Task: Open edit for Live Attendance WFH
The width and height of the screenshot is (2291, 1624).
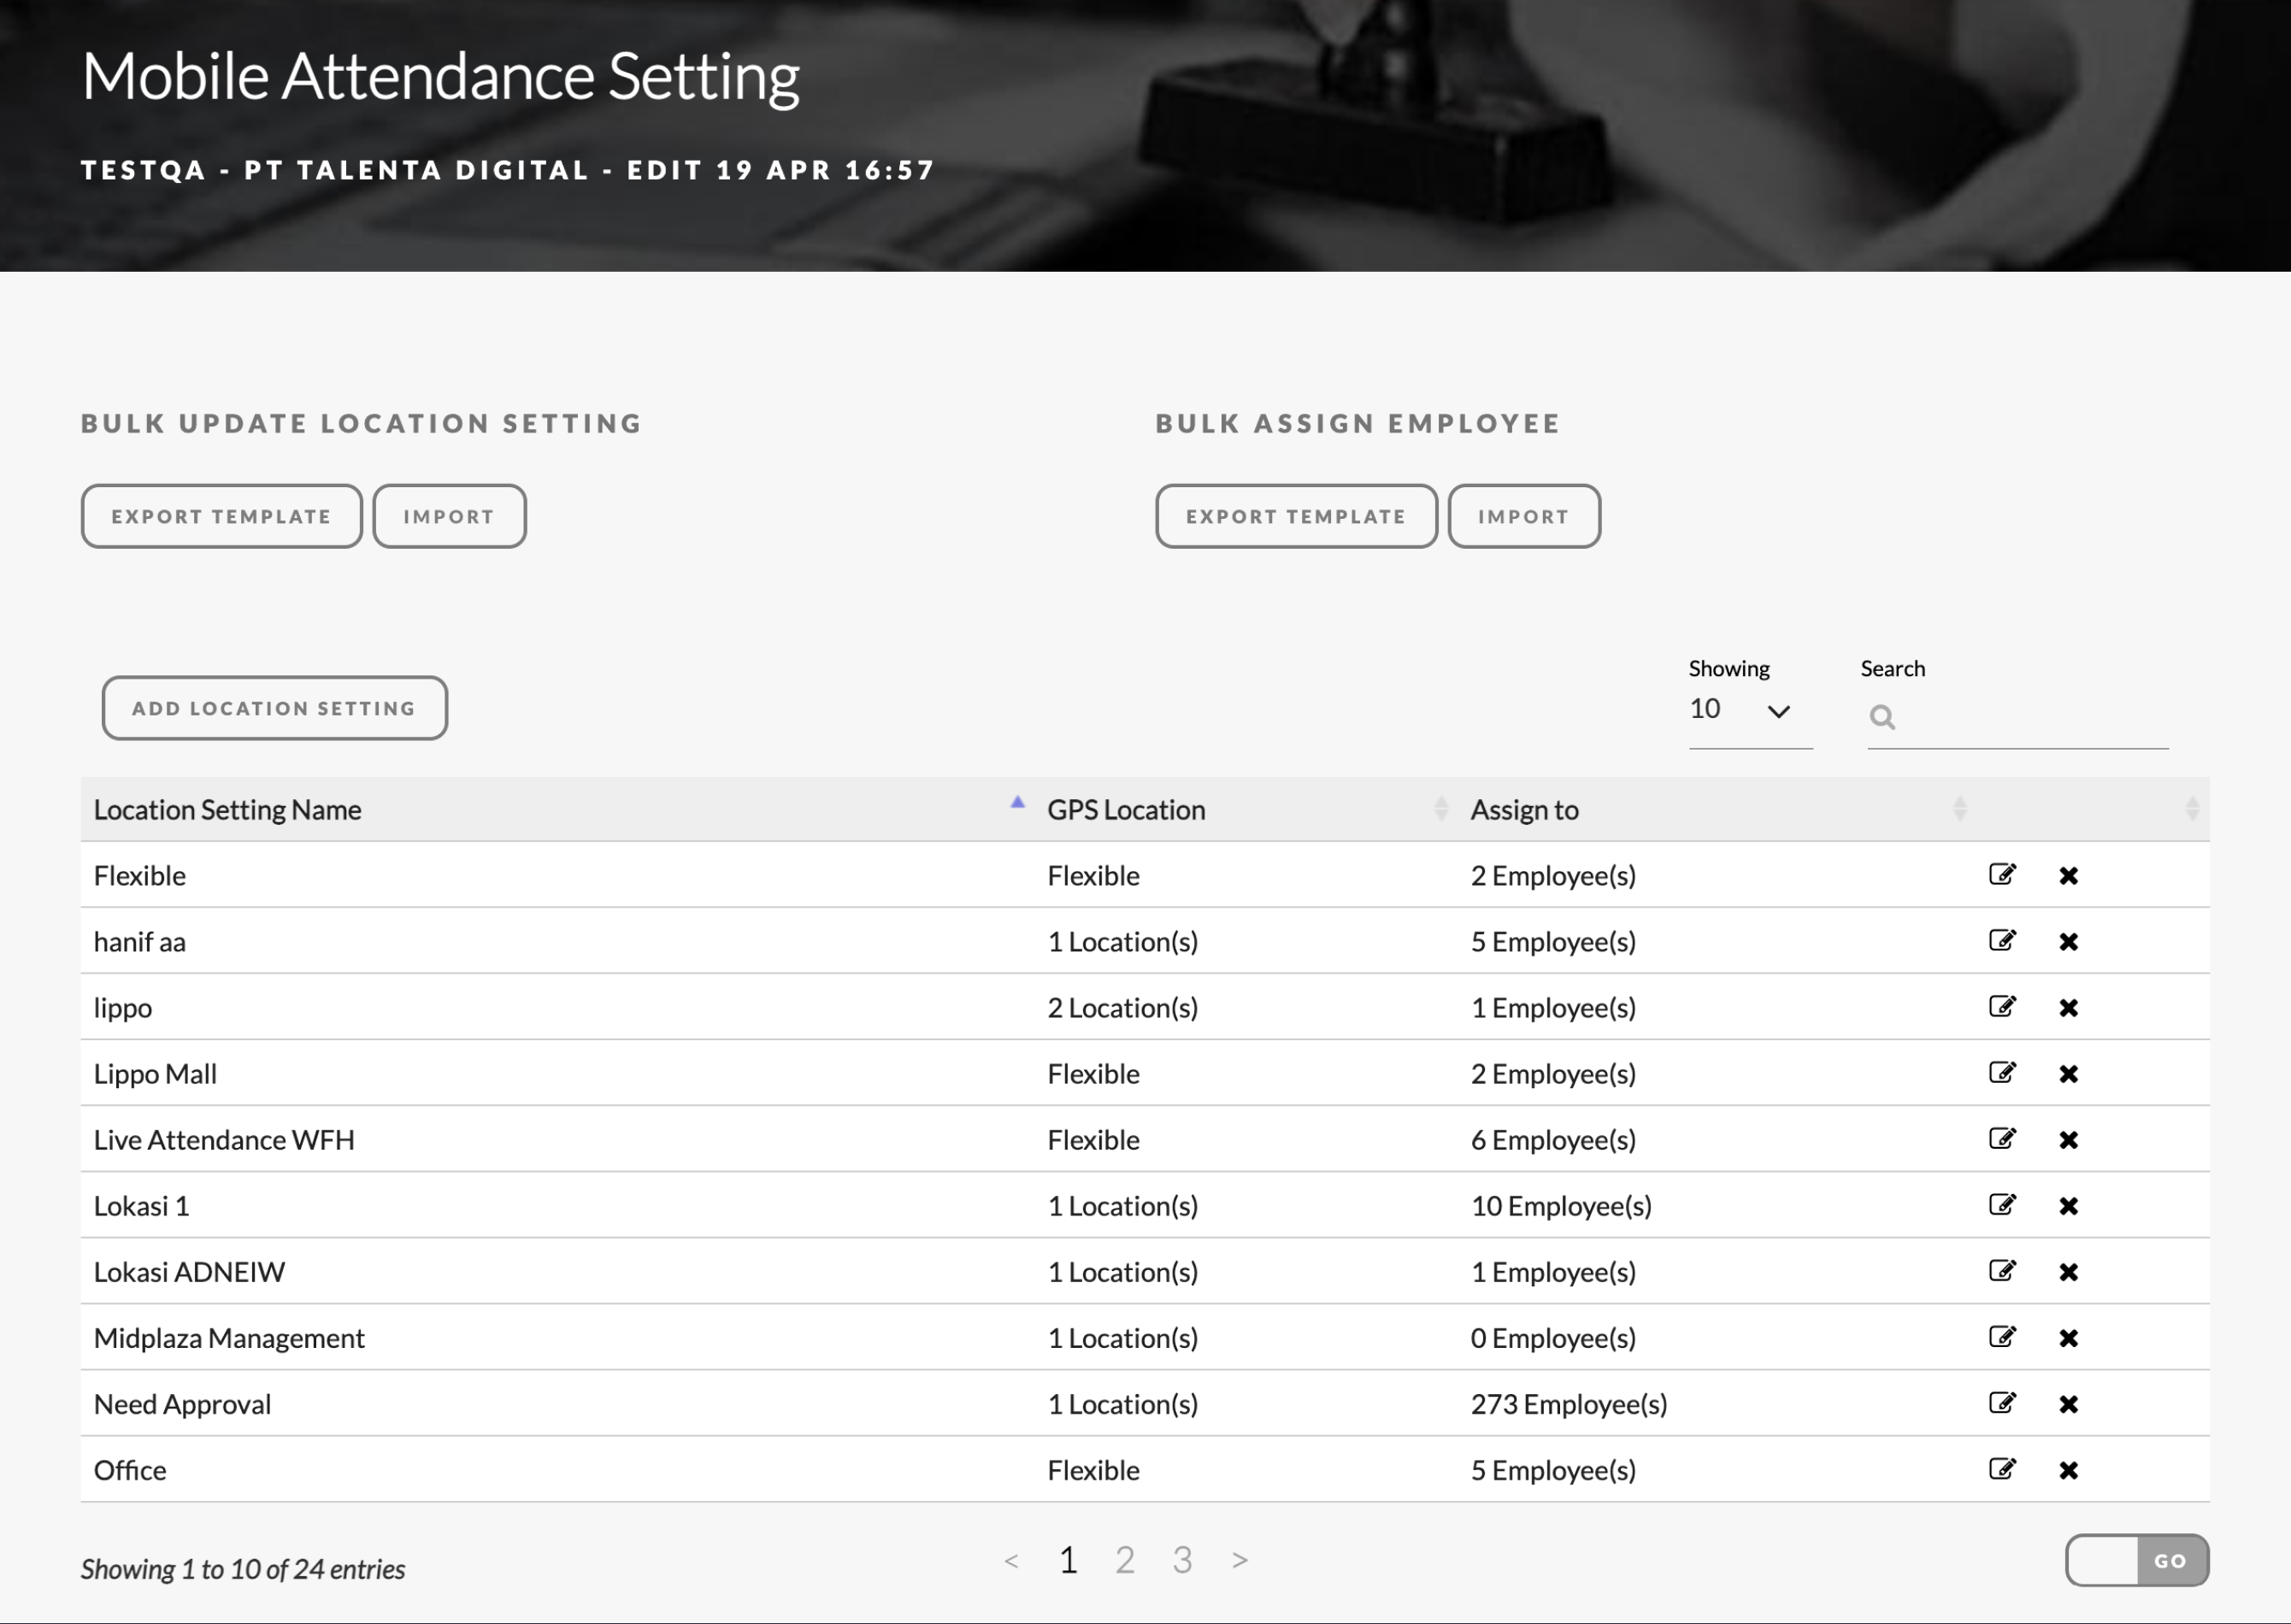Action: click(x=2001, y=1139)
